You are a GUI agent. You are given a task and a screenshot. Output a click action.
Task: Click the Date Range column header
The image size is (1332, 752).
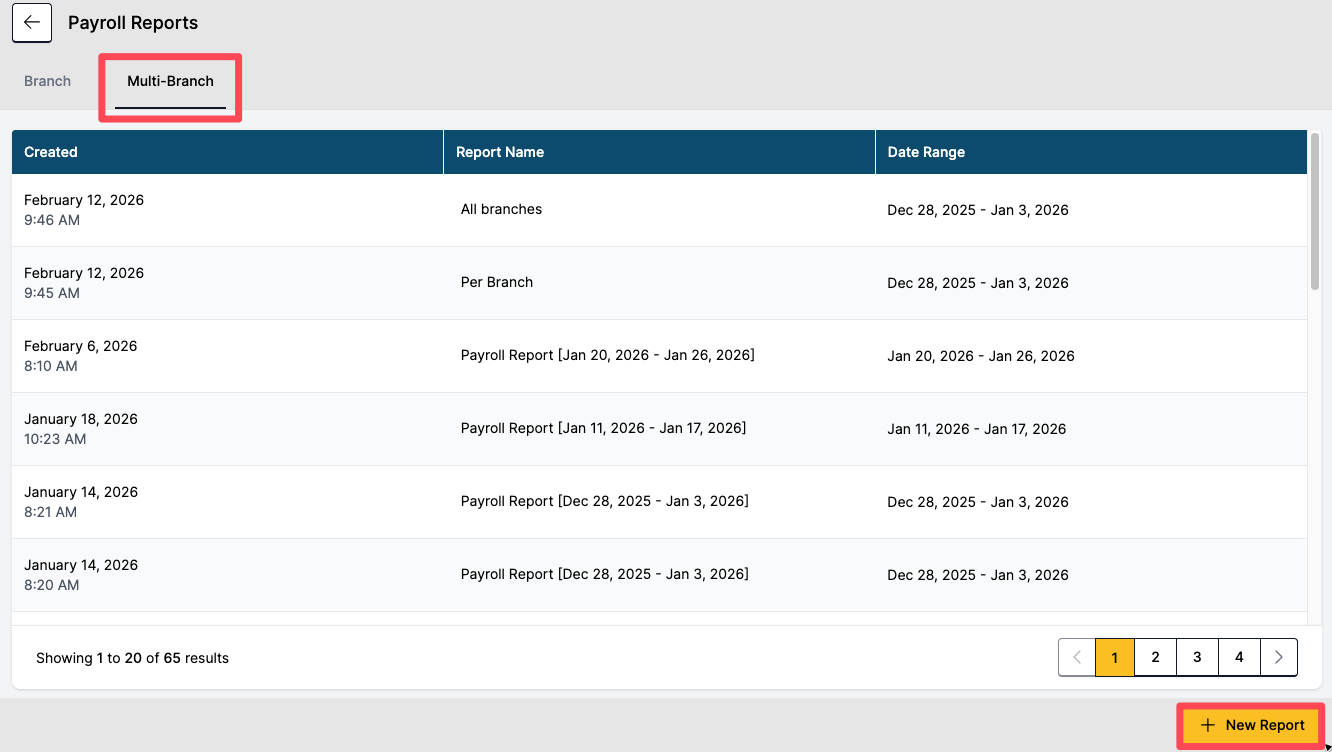(x=926, y=152)
